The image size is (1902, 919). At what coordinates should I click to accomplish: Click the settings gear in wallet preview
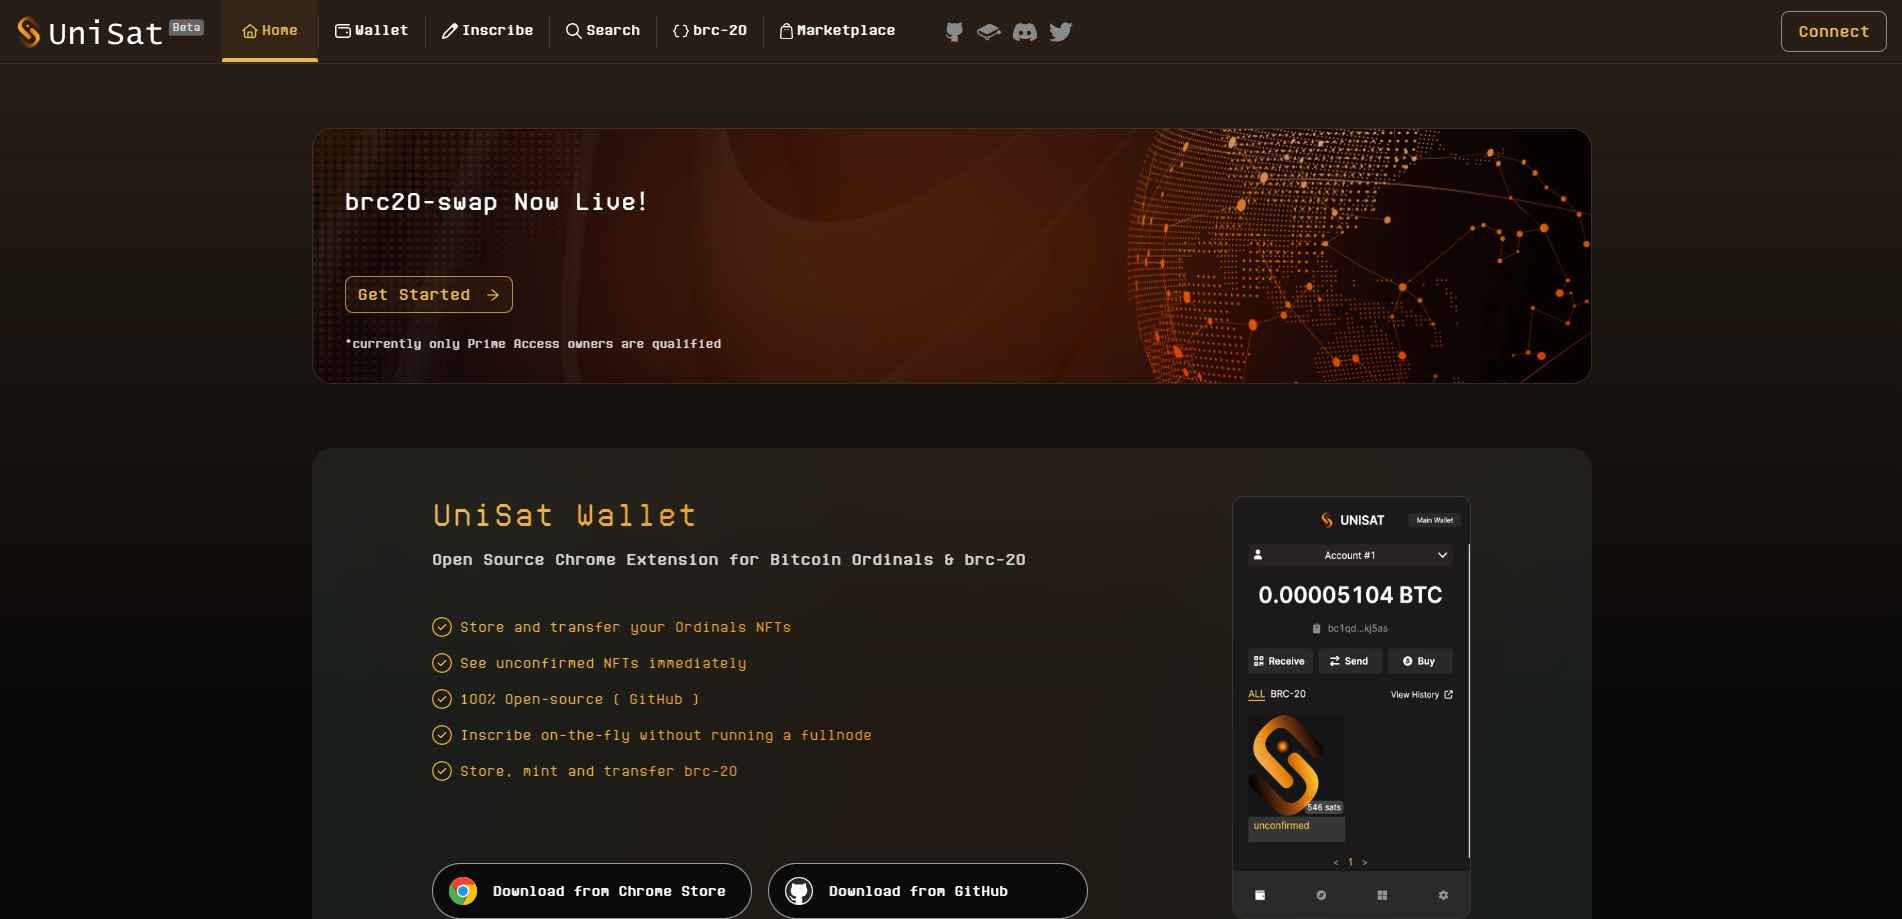[1443, 895]
